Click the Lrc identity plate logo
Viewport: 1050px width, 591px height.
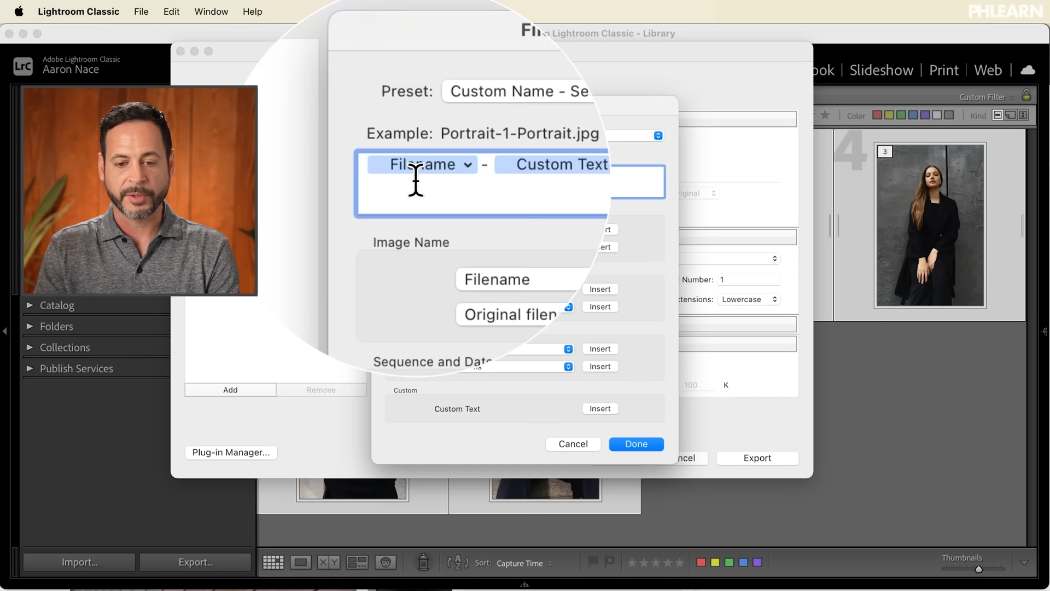click(23, 66)
